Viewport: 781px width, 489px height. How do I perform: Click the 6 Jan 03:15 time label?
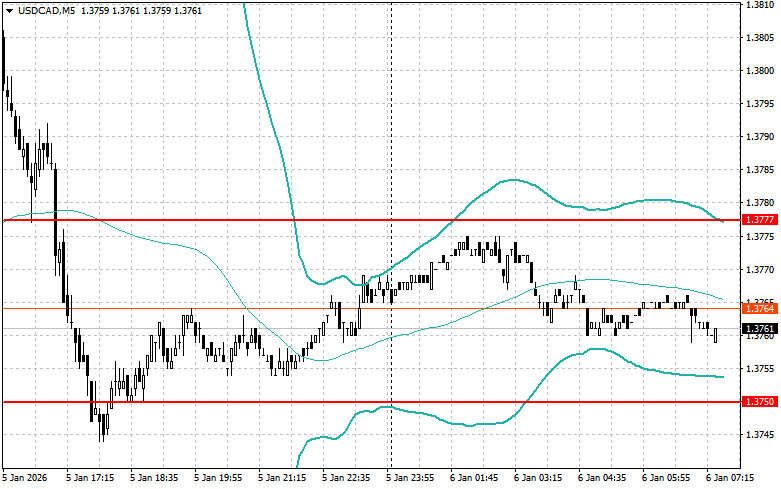538,478
